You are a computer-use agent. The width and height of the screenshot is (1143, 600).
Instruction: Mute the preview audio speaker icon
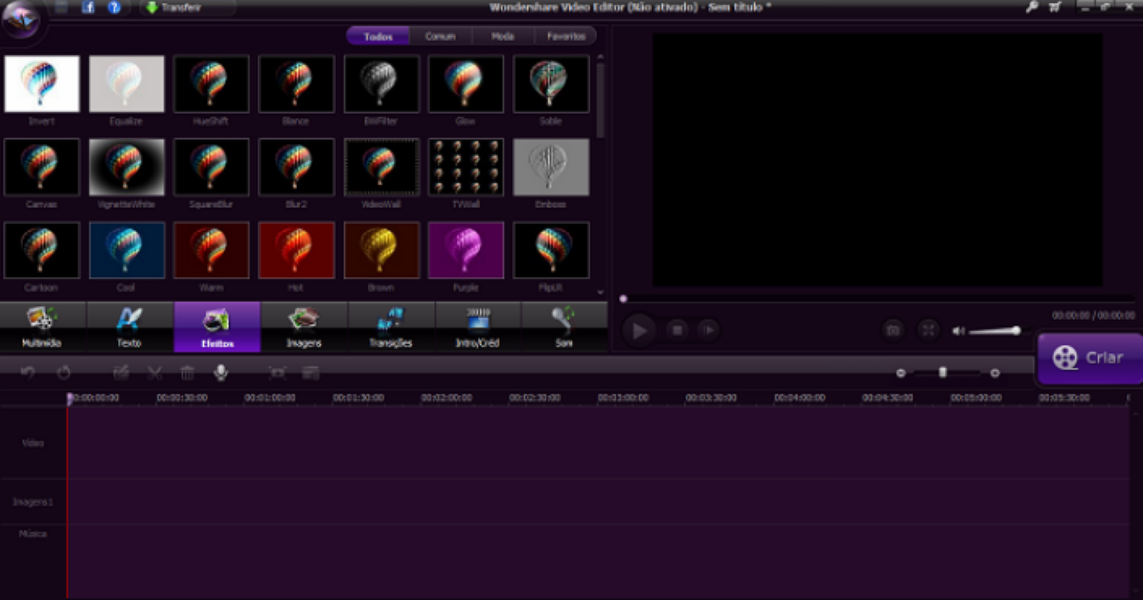[x=958, y=330]
